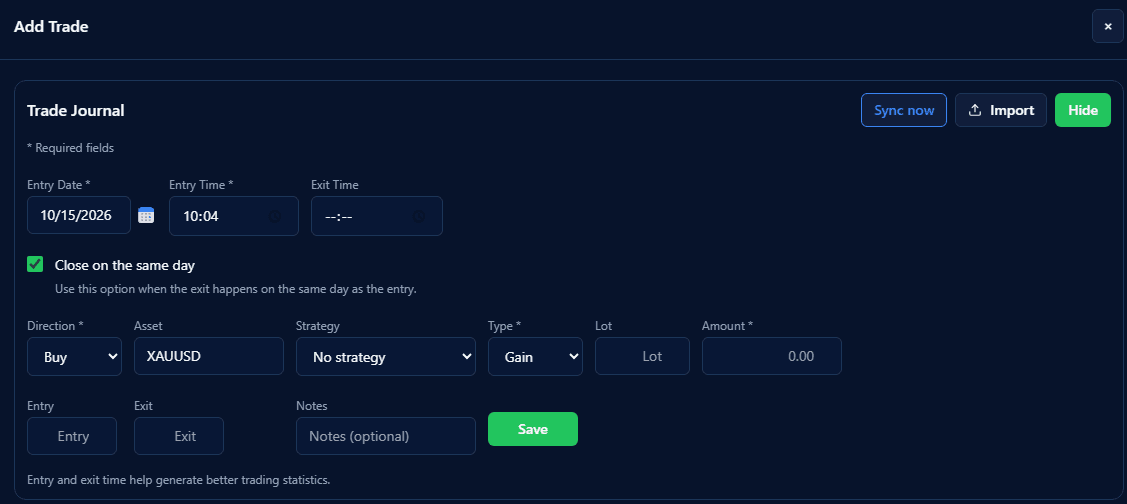Click the clock icon in Exit Time field
This screenshot has width=1127, height=504.
coord(419,216)
